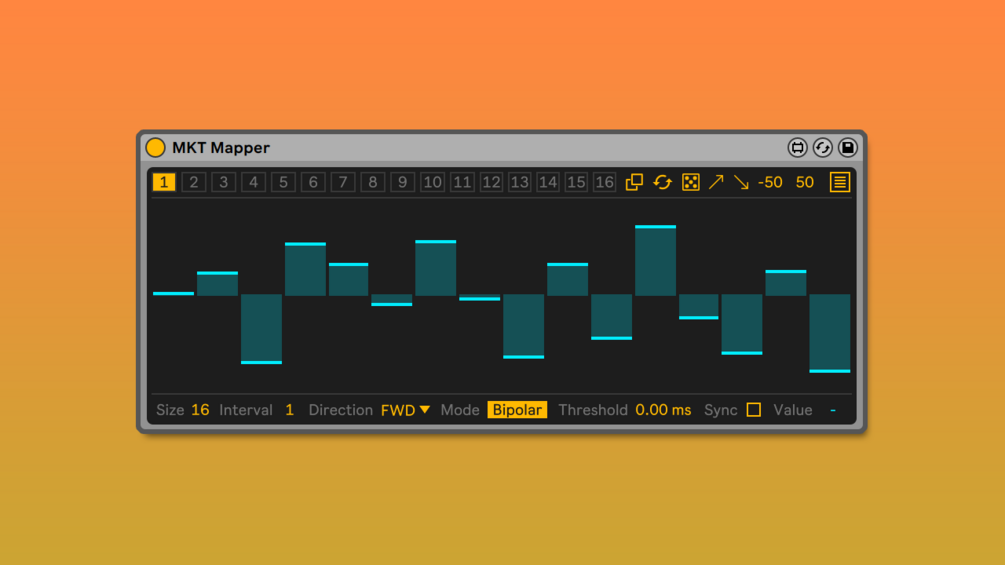Click step 2 bar in sequencer
Viewport: 1005px width, 565px height.
tap(217, 284)
